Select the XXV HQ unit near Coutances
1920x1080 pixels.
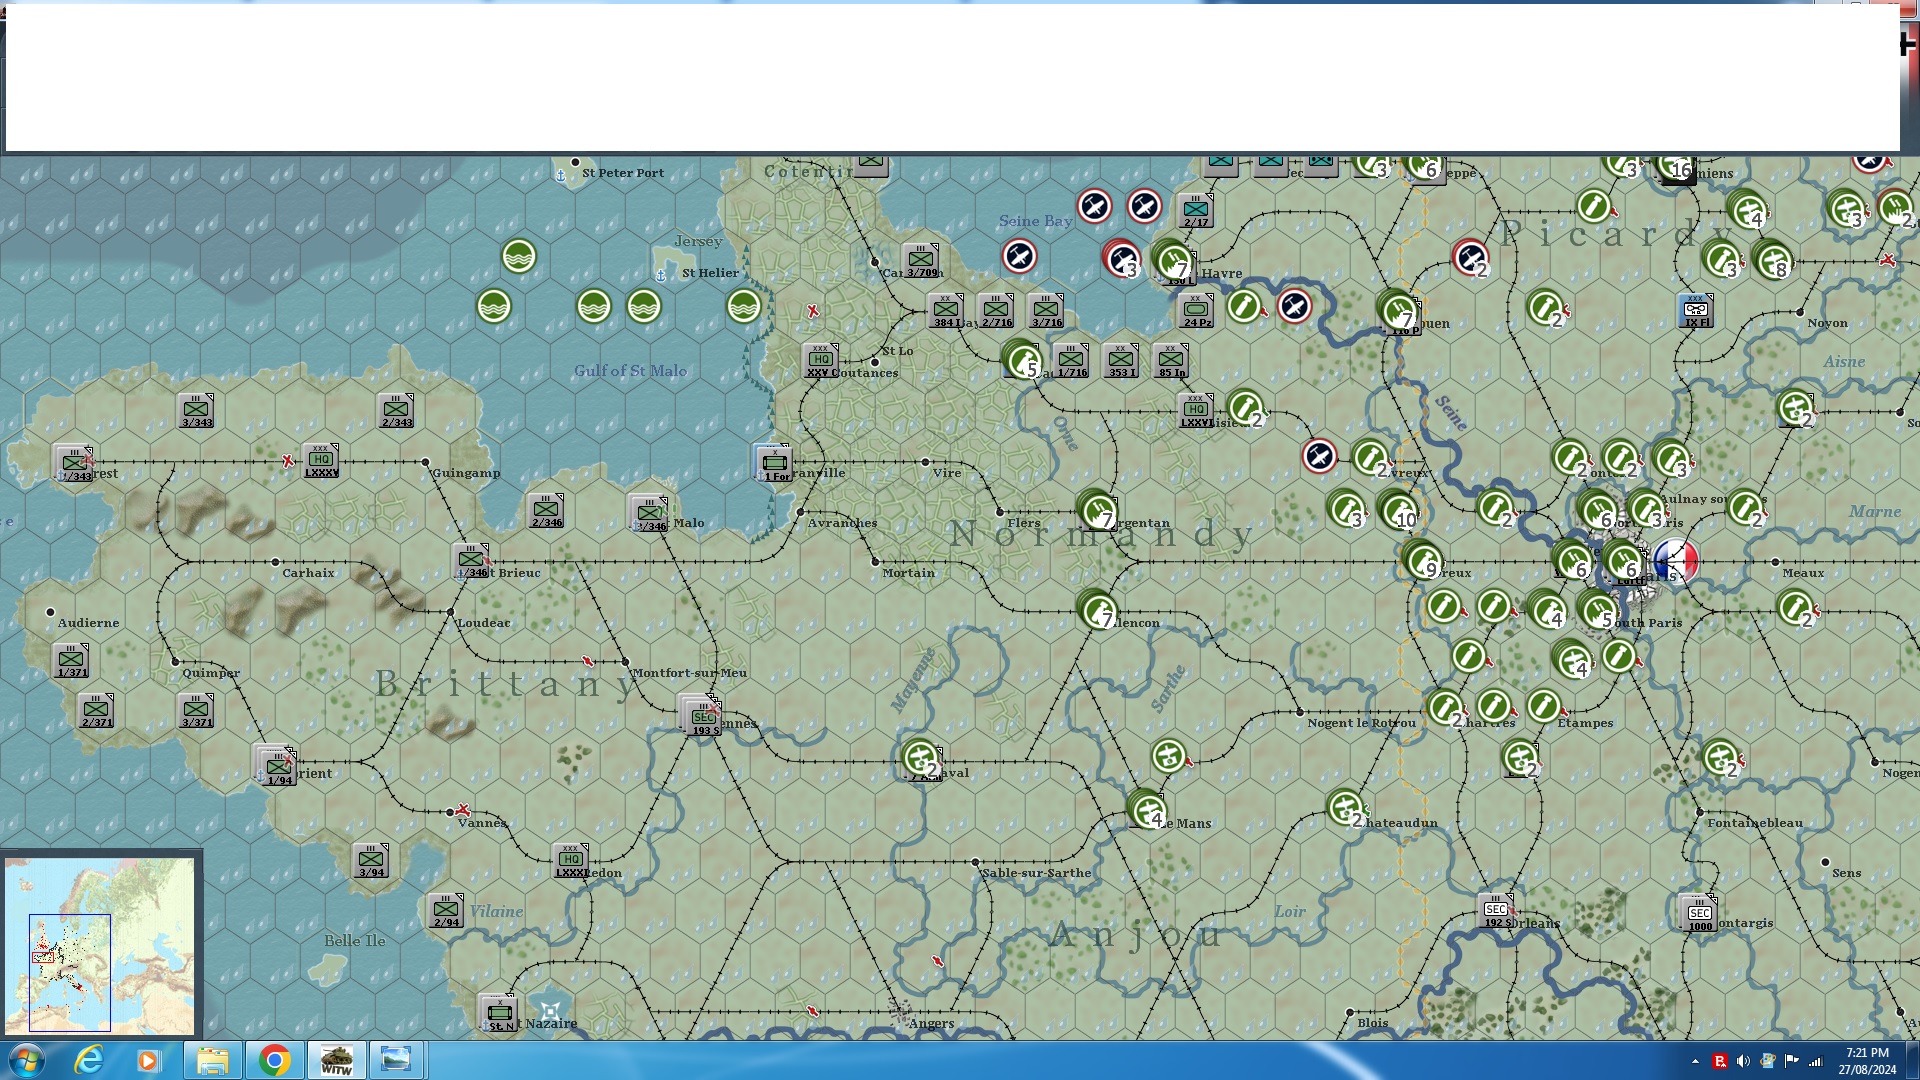[x=820, y=360]
